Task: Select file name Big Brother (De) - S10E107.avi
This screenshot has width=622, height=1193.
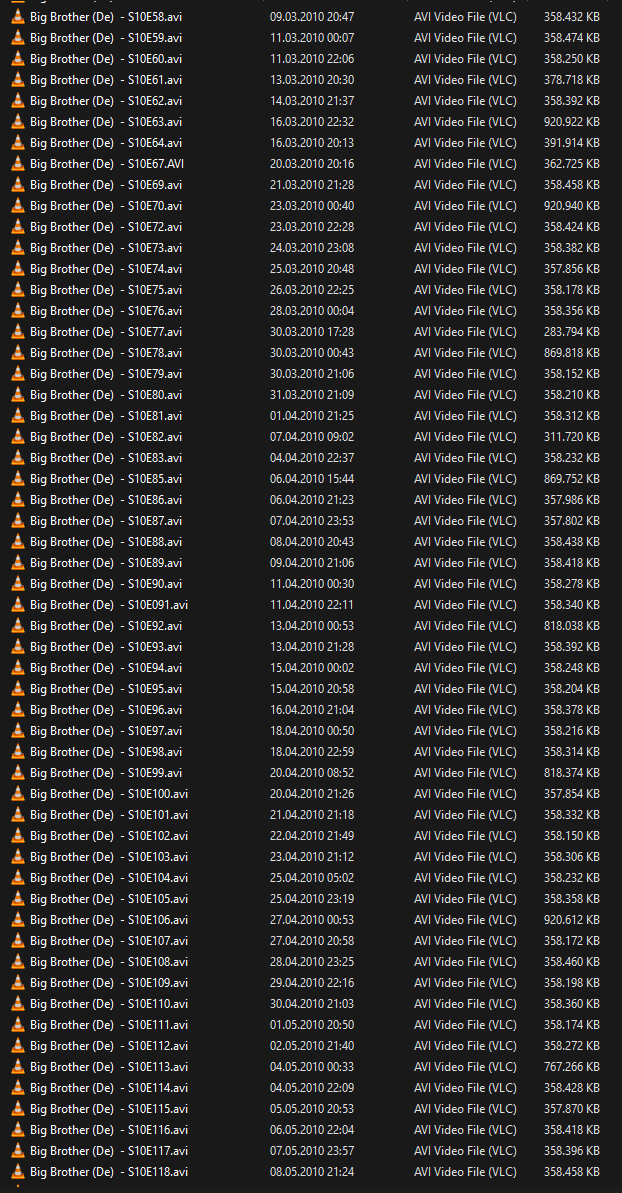Action: point(109,940)
